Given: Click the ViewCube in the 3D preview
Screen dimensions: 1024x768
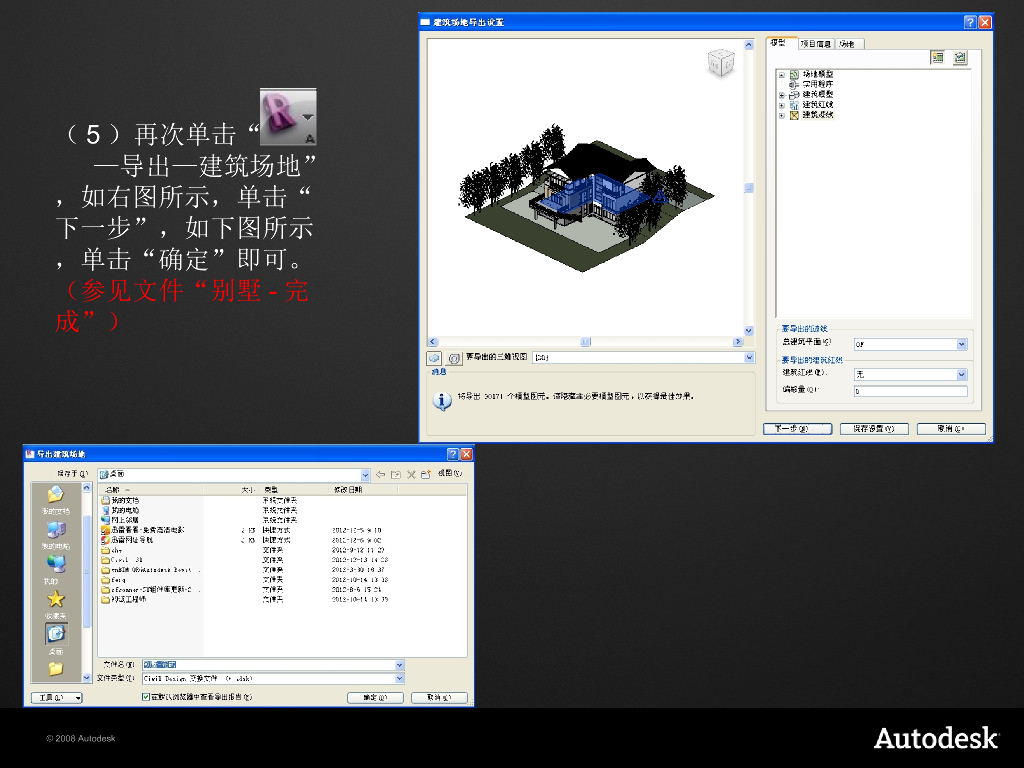Looking at the screenshot, I should (721, 63).
